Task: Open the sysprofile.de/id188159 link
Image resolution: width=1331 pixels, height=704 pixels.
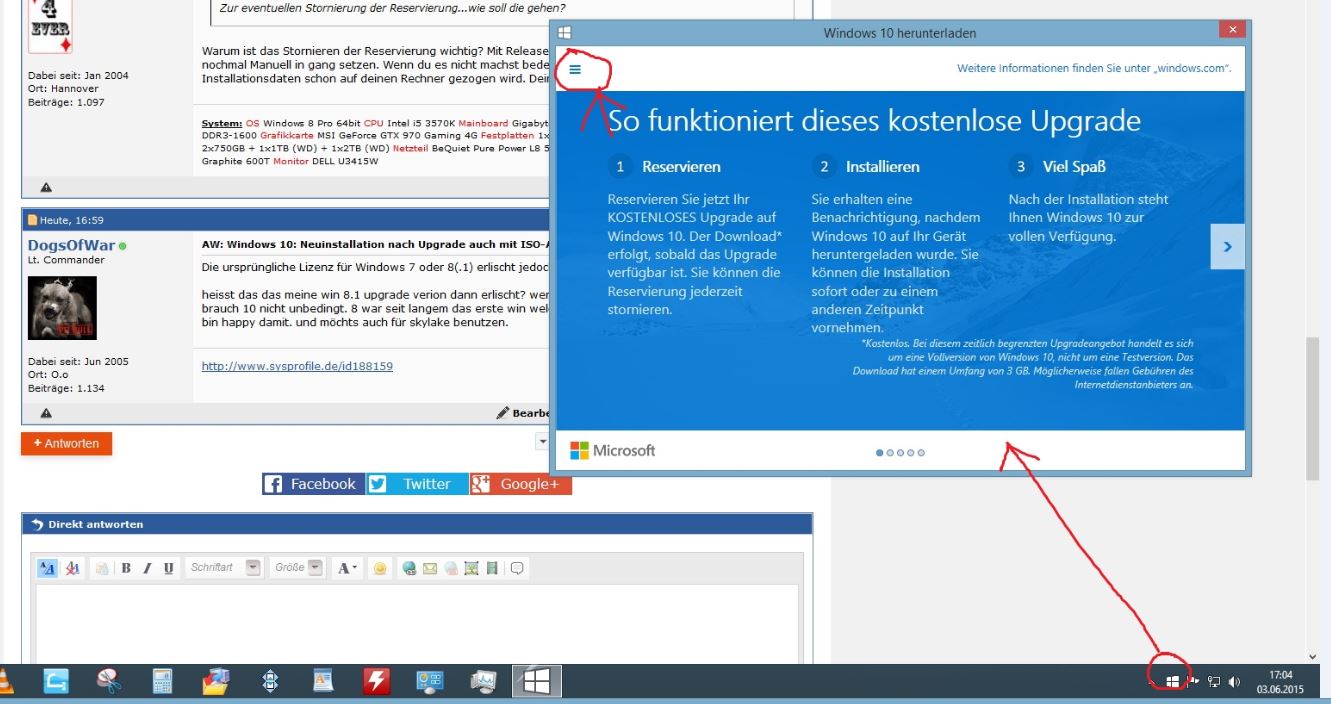Action: pyautogui.click(x=297, y=366)
